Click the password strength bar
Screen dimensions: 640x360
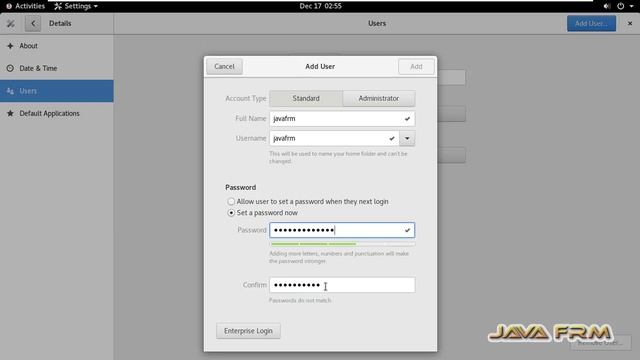342,244
